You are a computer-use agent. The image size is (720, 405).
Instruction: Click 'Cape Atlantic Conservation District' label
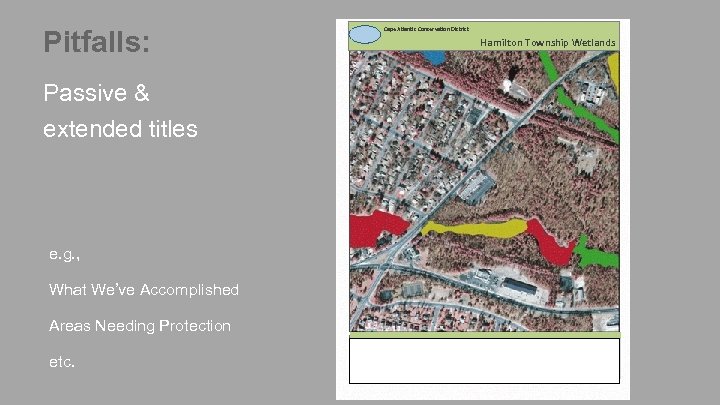coord(426,29)
